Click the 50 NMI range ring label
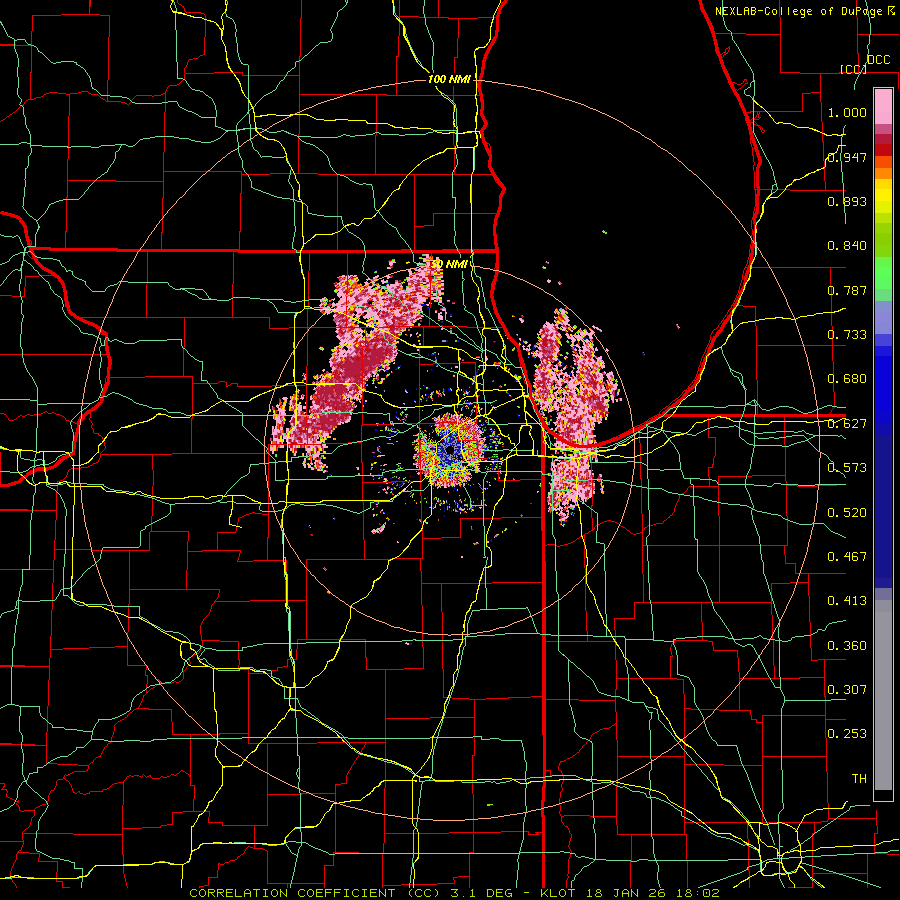The height and width of the screenshot is (900, 900). (449, 264)
